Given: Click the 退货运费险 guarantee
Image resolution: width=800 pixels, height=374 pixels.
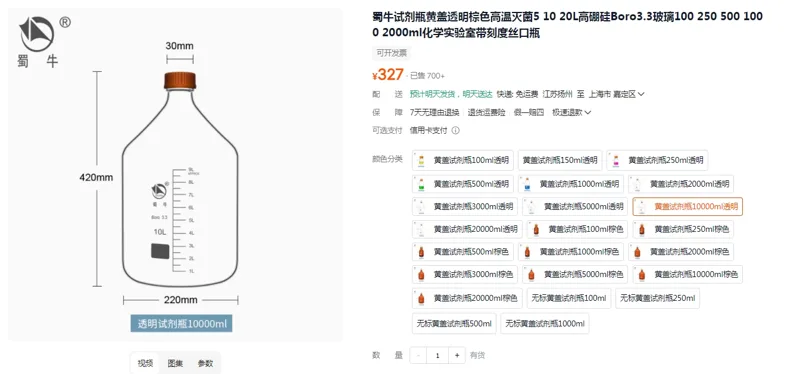Looking at the screenshot, I should 487,112.
